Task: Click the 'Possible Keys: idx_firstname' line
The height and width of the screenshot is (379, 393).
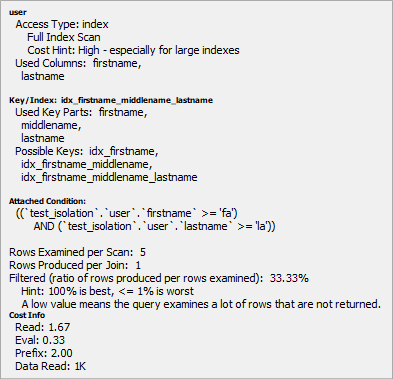Action: click(87, 151)
